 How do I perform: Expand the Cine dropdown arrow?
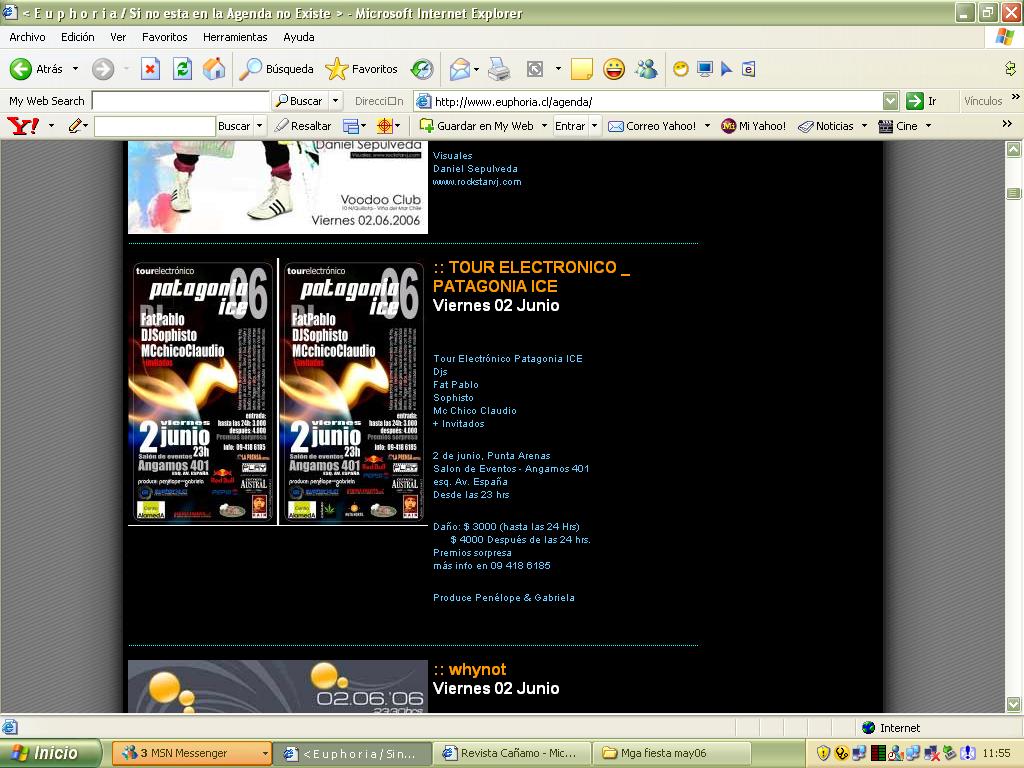928,126
